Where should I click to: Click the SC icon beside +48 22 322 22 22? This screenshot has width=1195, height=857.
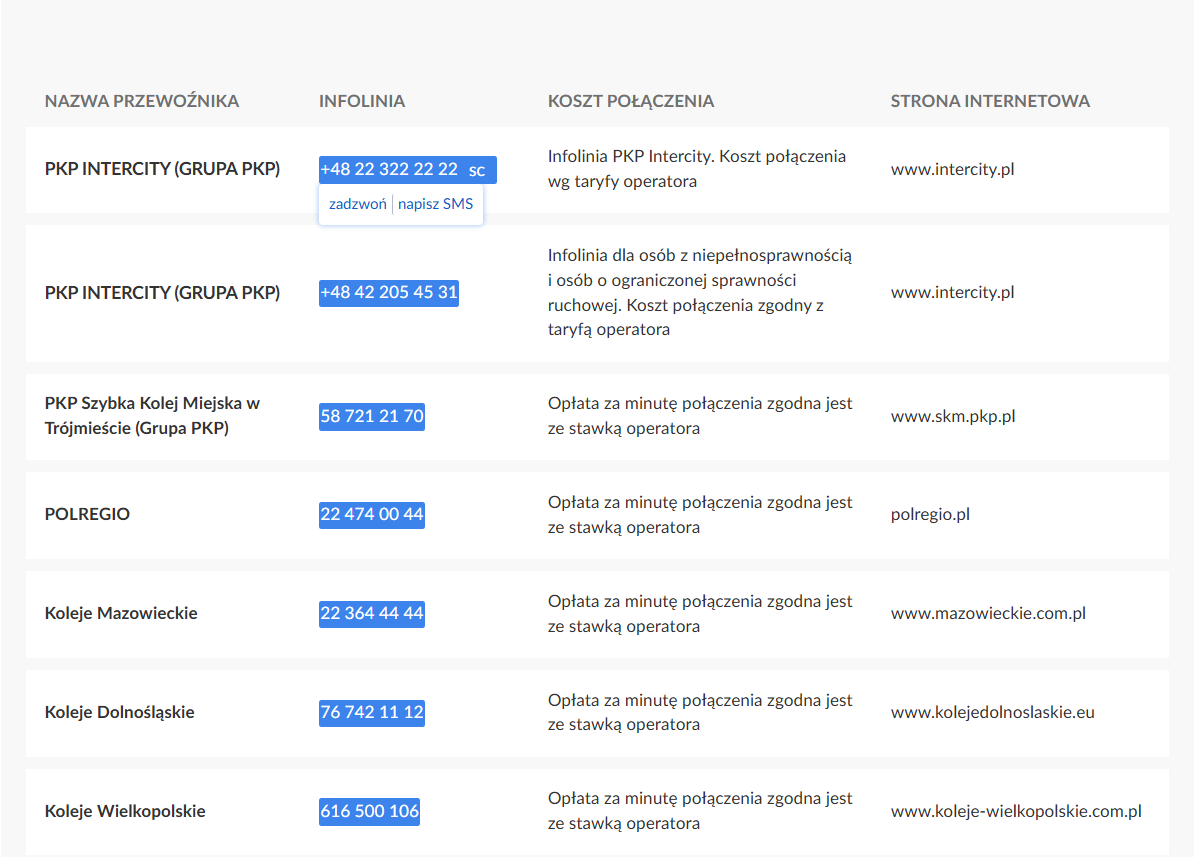(x=477, y=170)
